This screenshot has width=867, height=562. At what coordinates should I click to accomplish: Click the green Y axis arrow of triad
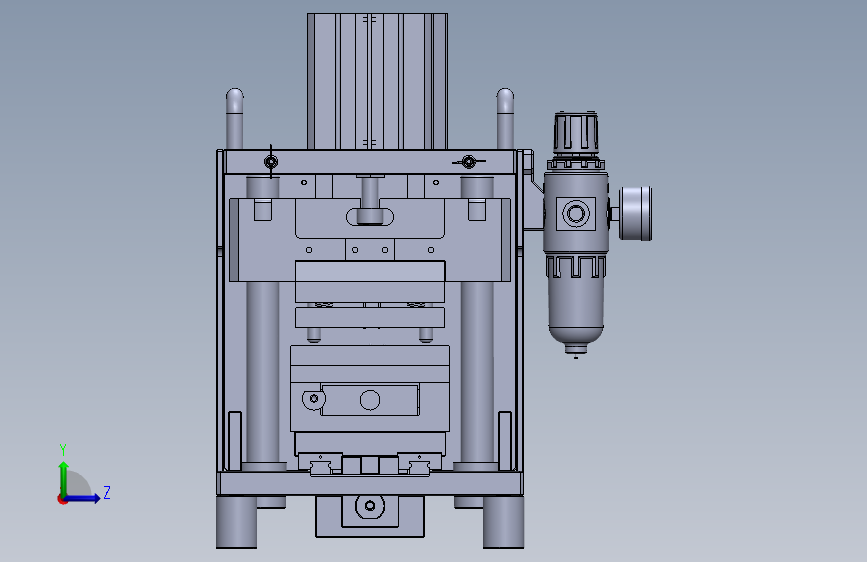64,478
